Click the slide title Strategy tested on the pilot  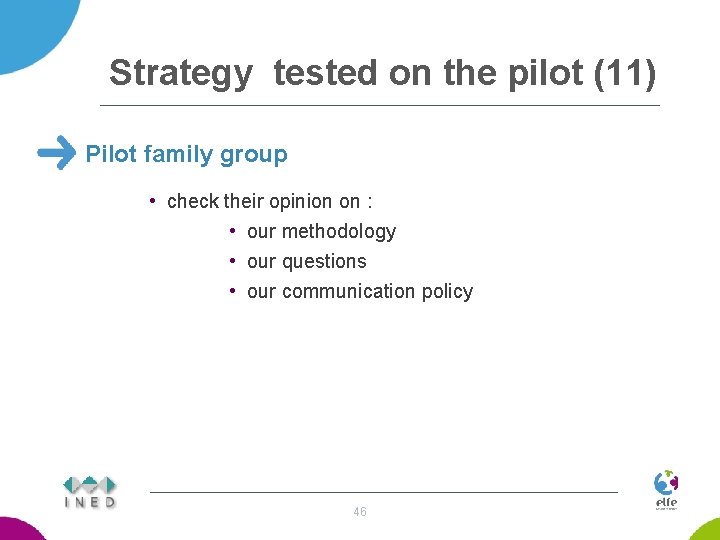pos(382,73)
